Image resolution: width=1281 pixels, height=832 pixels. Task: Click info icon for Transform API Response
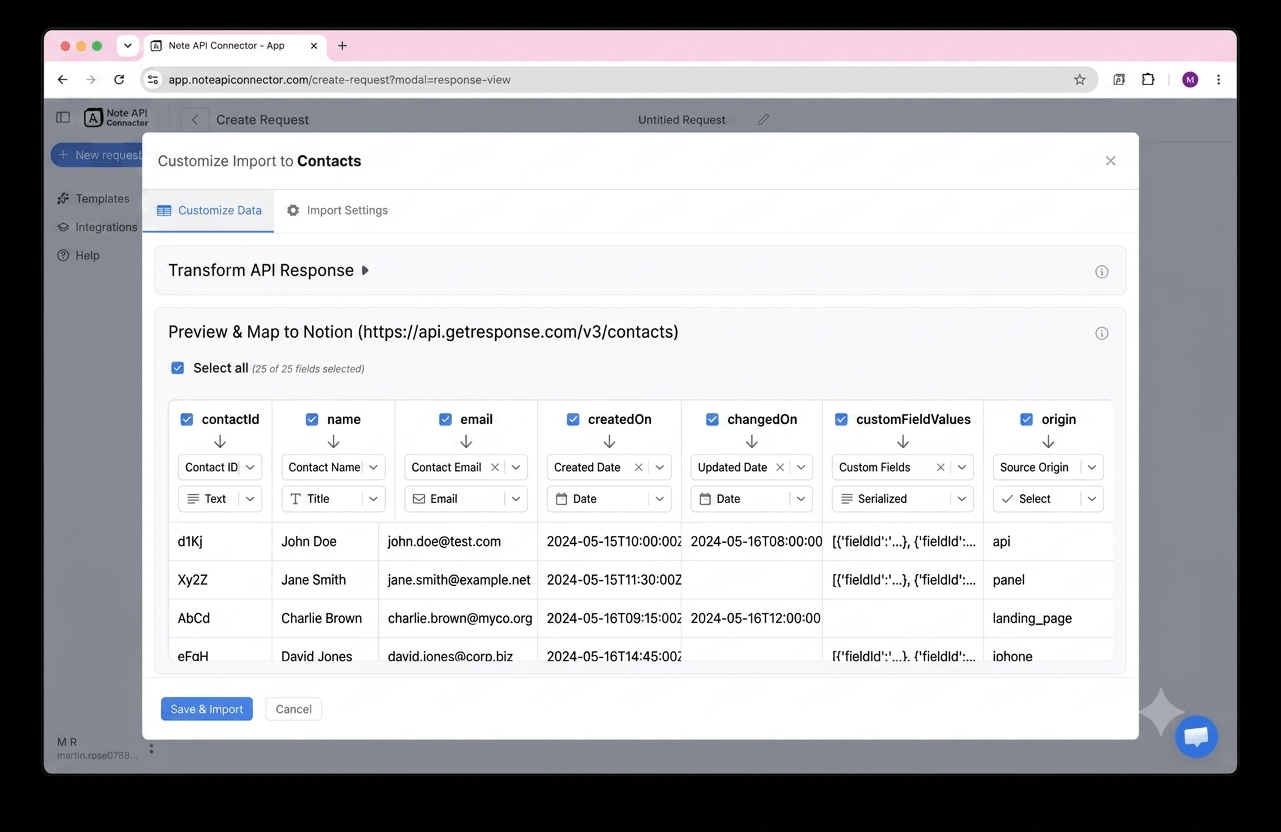tap(1101, 272)
